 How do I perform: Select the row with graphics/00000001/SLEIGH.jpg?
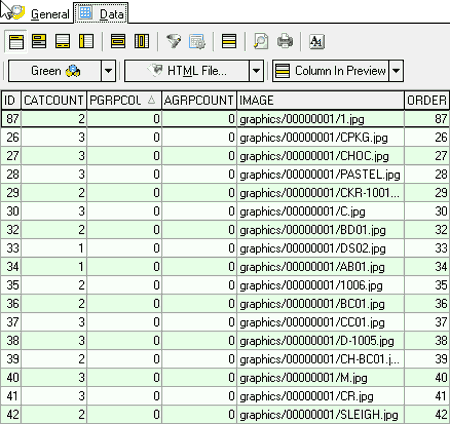(225, 414)
